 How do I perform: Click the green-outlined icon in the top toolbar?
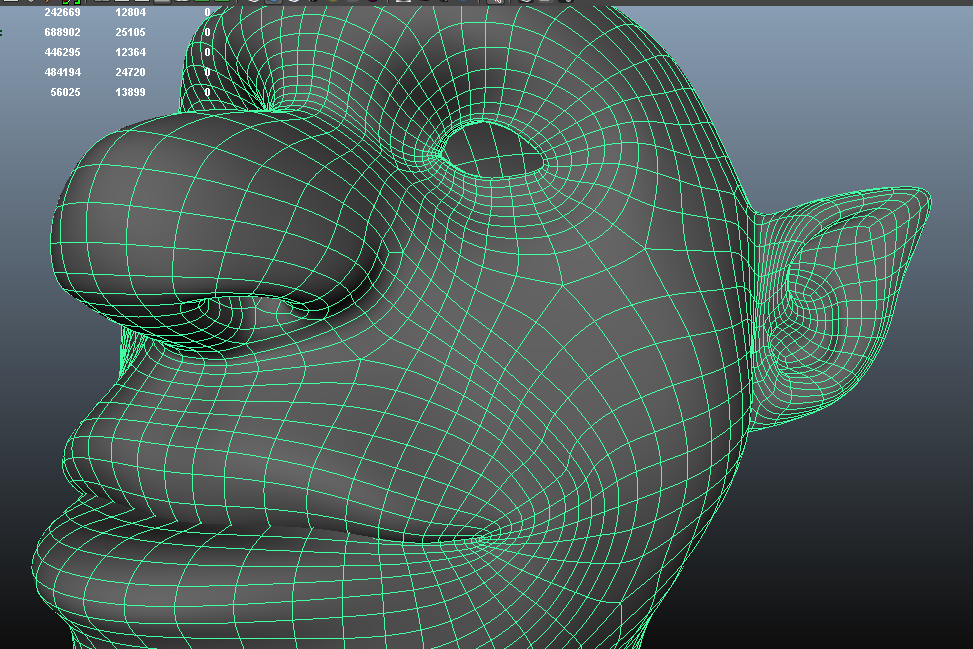71,2
